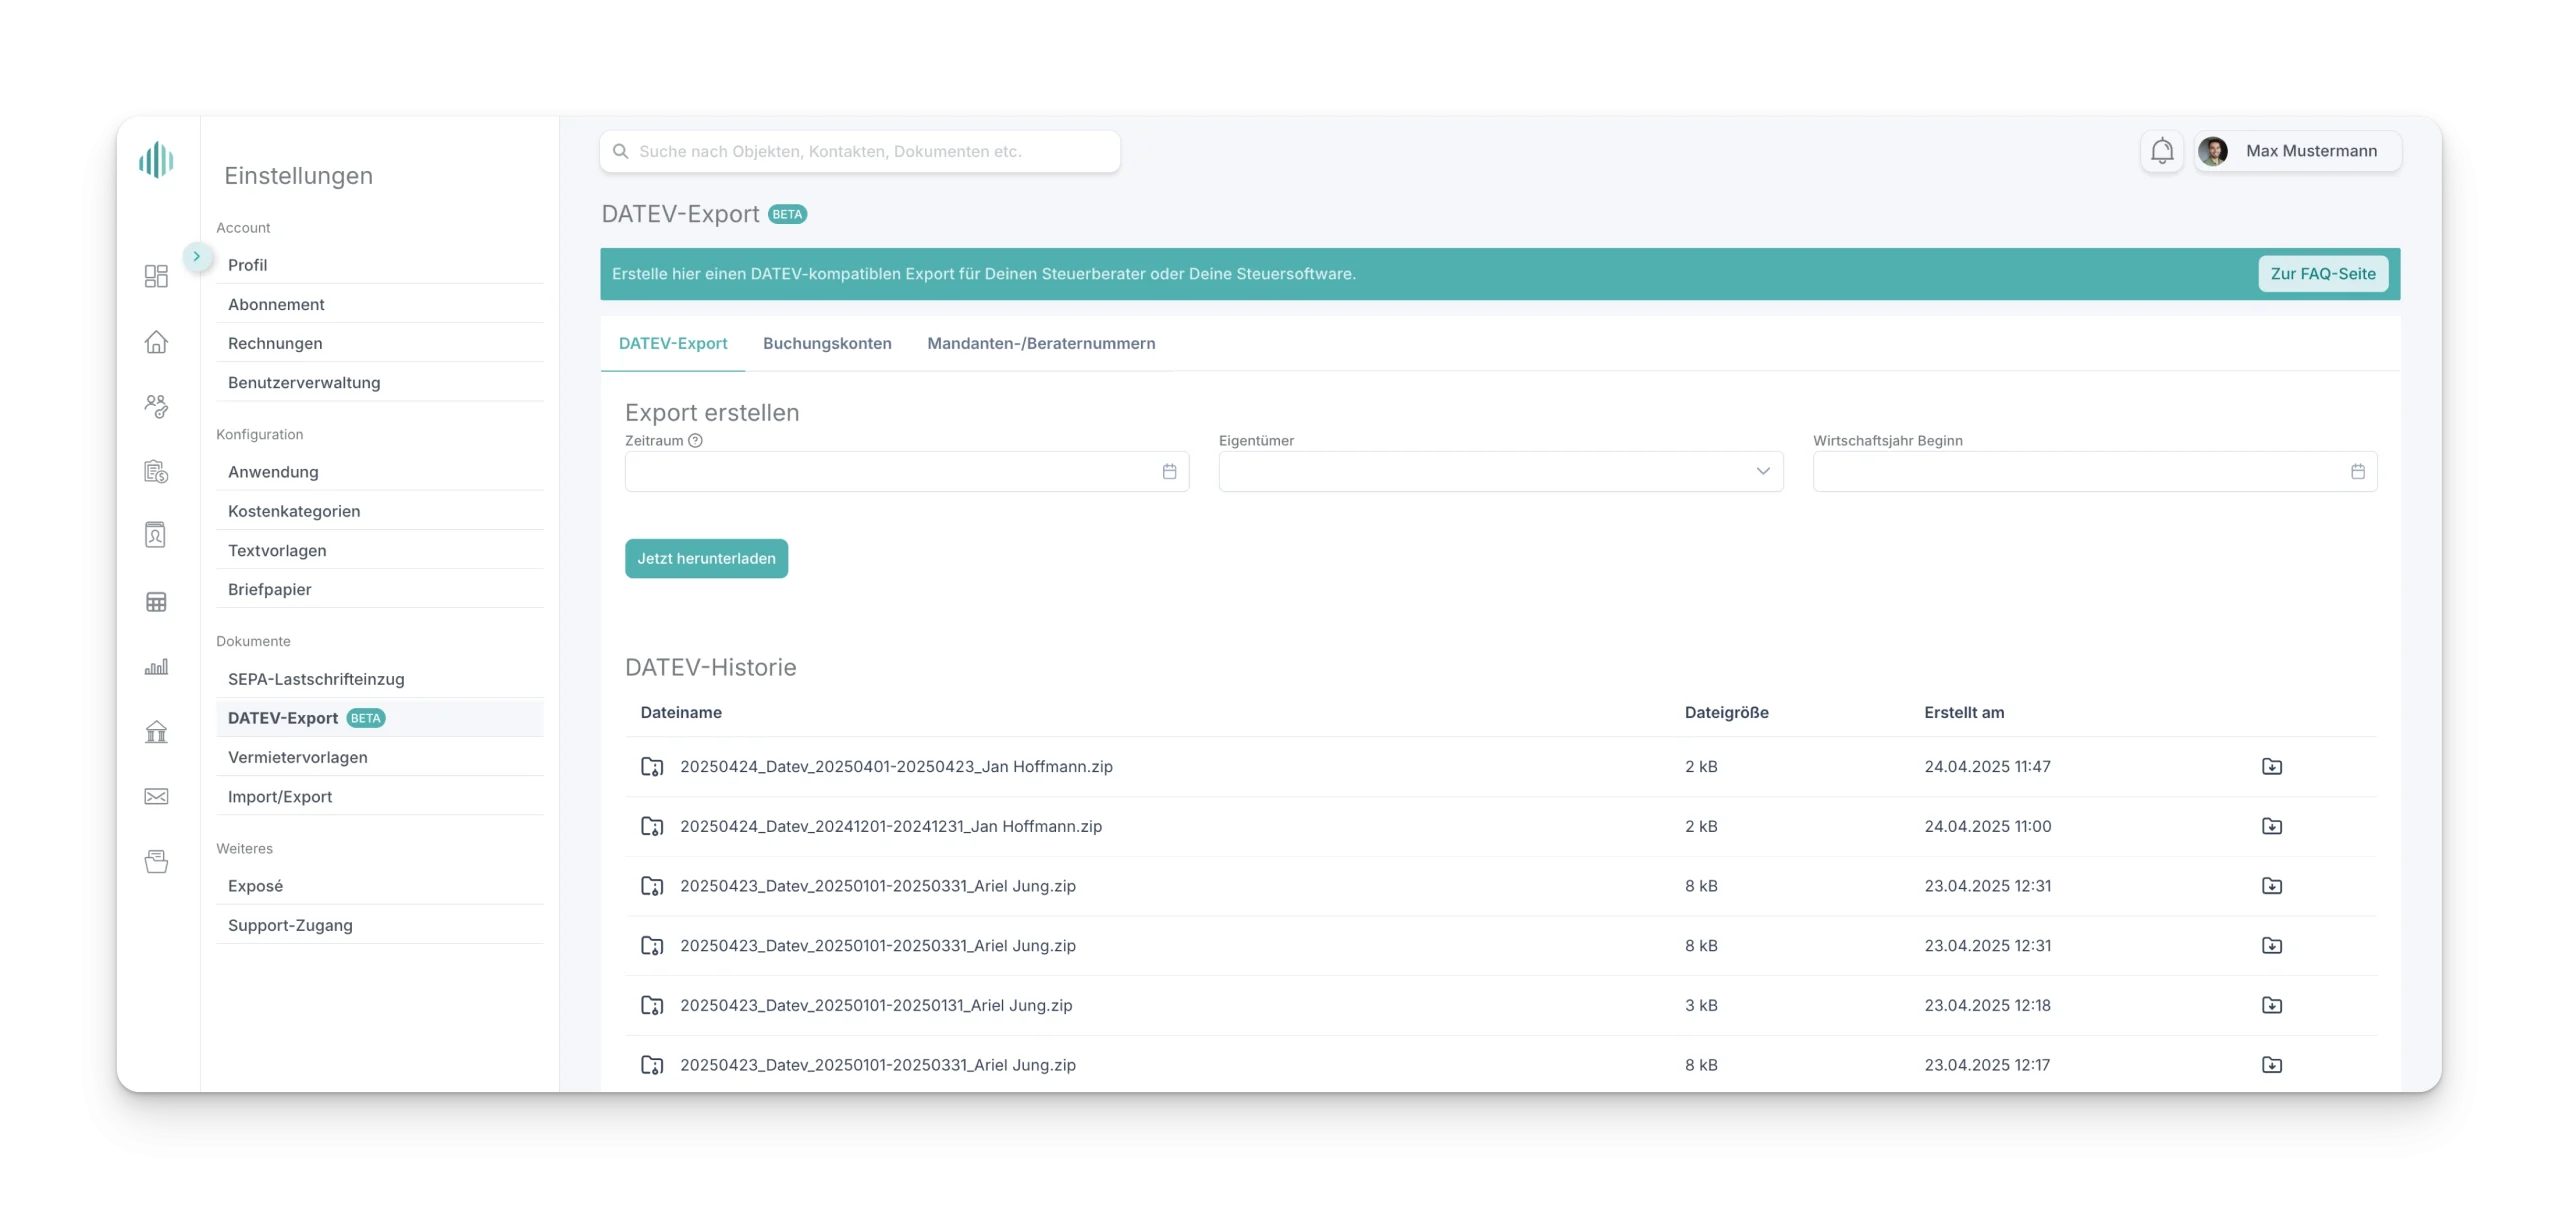Open the house icon in sidebar
Viewport: 2560px width, 1209px height.
[156, 342]
